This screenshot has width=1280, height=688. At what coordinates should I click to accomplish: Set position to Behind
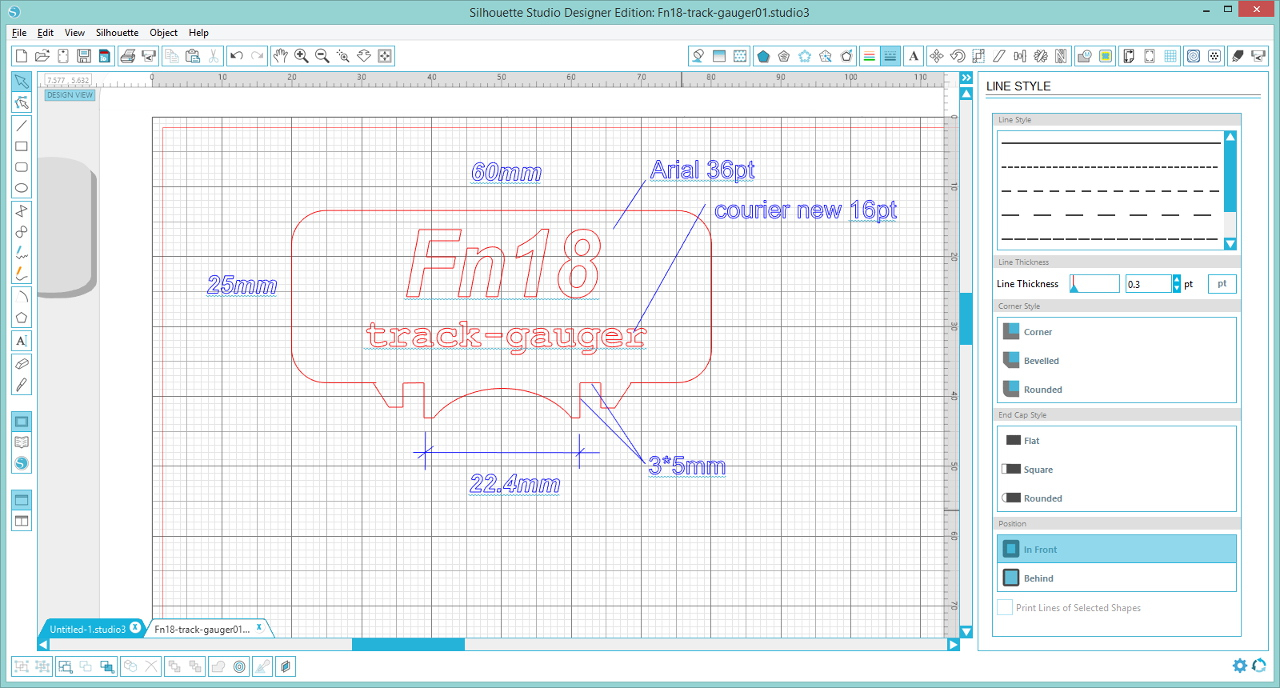(1117, 578)
